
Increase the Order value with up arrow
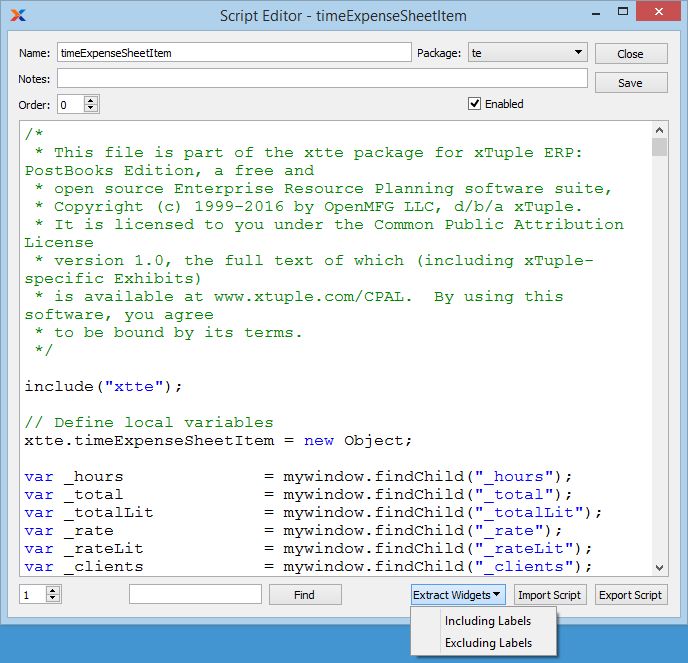pyautogui.click(x=91, y=100)
